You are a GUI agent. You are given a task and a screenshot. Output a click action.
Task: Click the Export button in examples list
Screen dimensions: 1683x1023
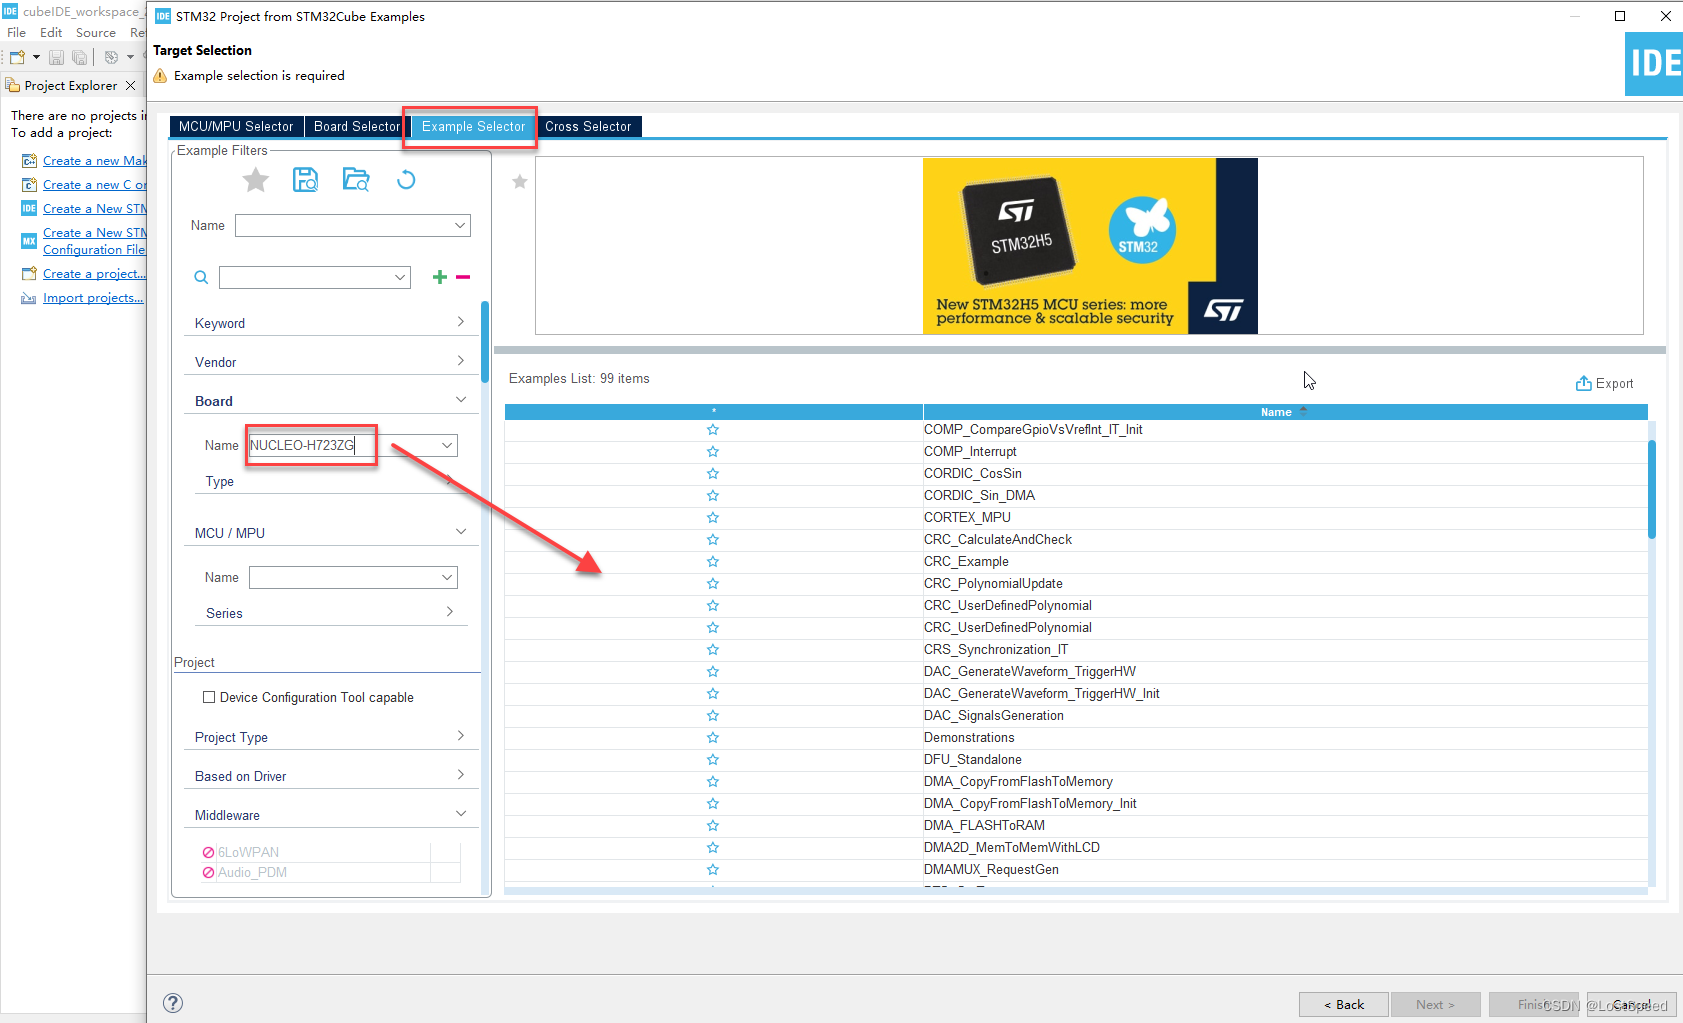(x=1605, y=383)
